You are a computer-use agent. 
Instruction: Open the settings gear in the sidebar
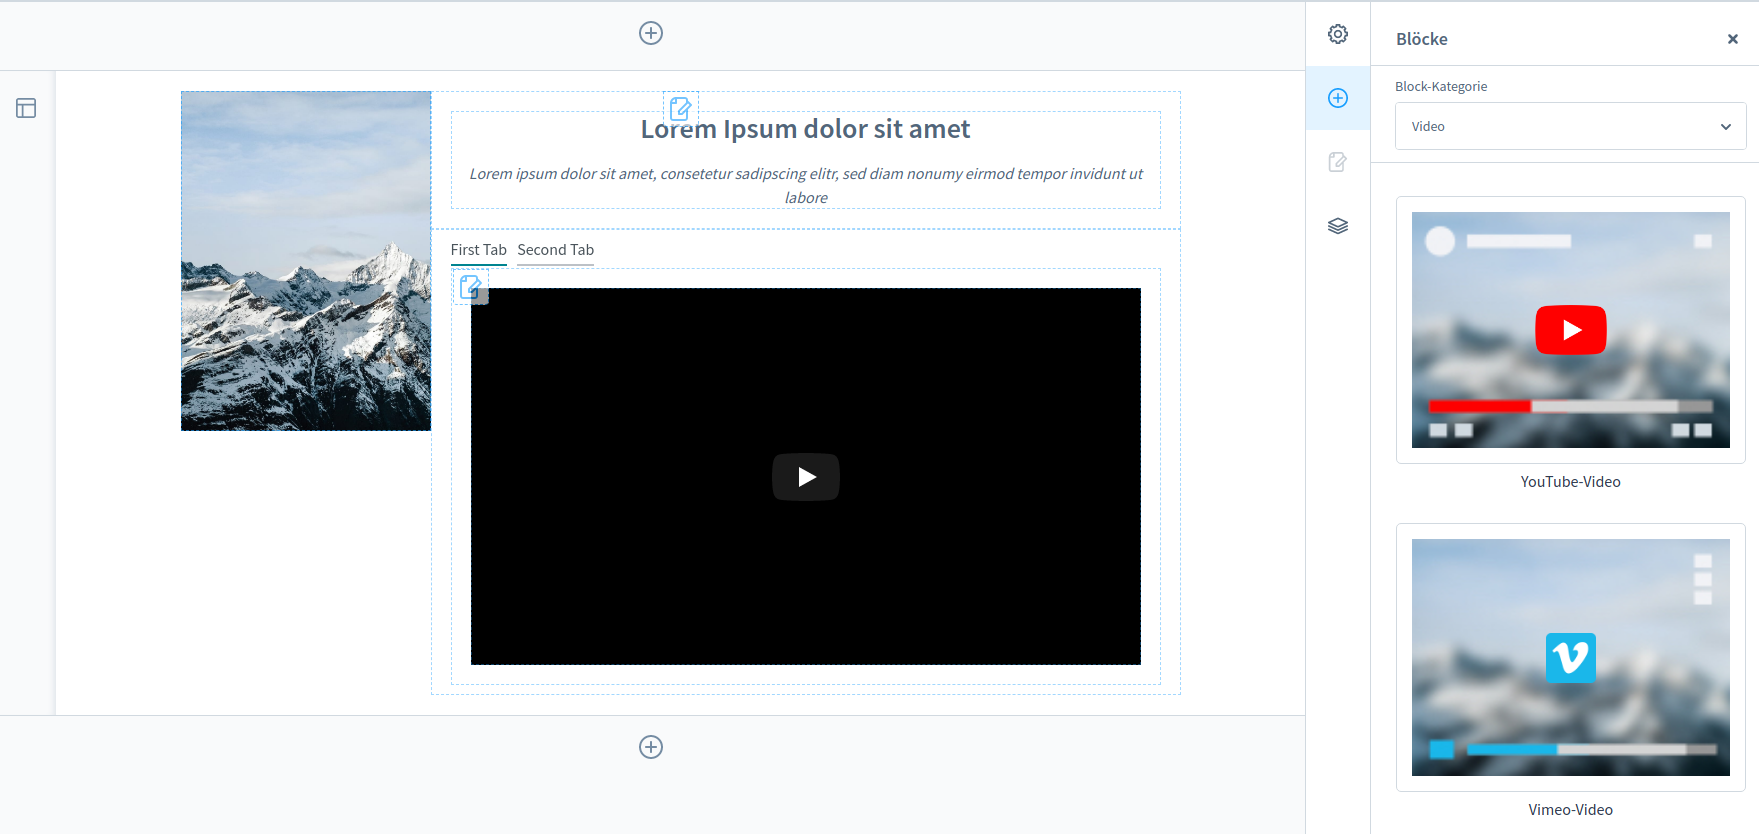(1338, 34)
